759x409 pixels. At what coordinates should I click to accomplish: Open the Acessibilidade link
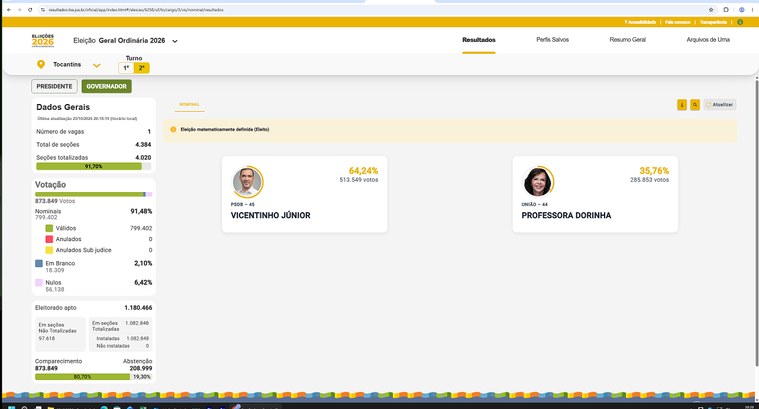tap(640, 22)
